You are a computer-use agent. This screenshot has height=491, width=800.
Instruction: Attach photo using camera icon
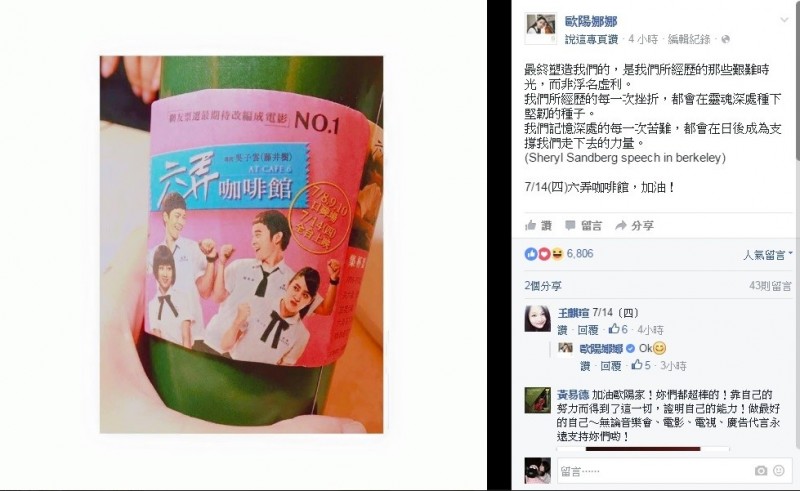point(760,471)
